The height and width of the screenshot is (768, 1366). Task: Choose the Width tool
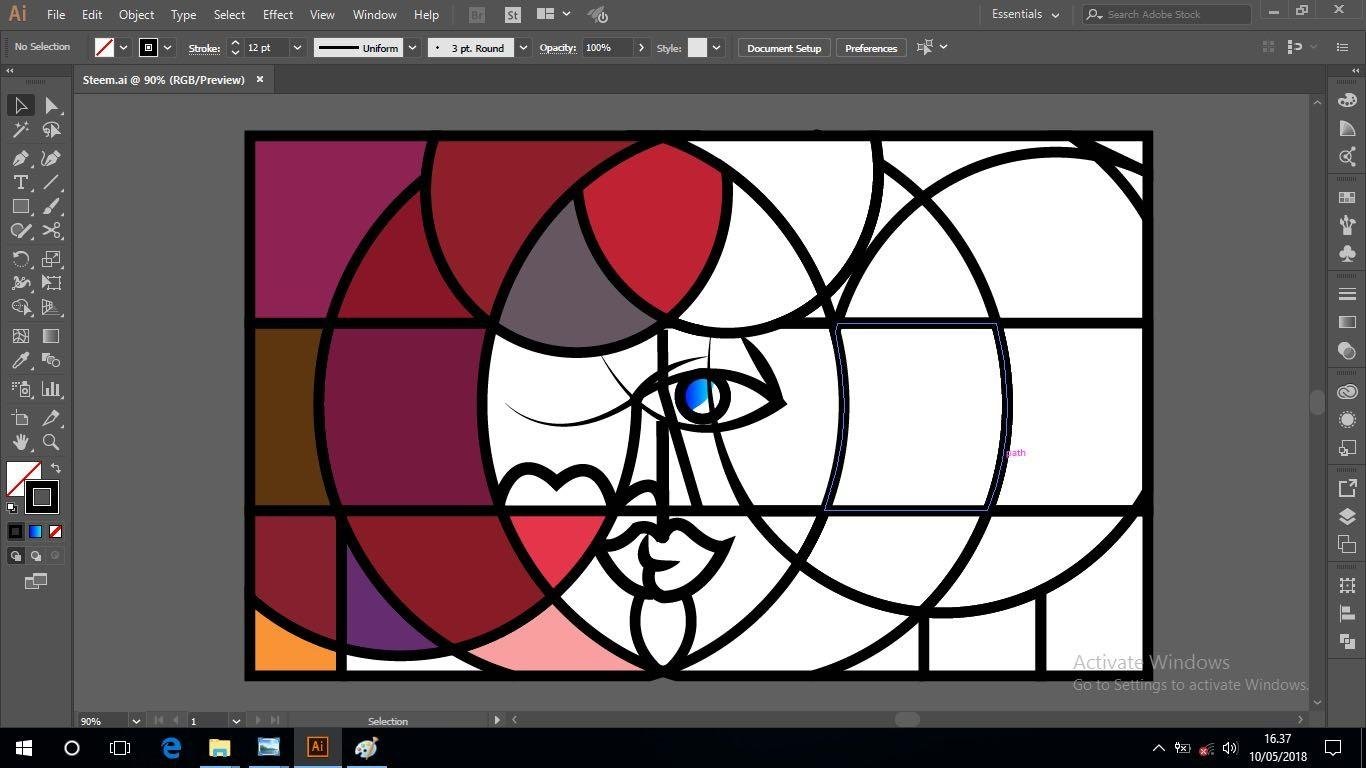tap(20, 283)
